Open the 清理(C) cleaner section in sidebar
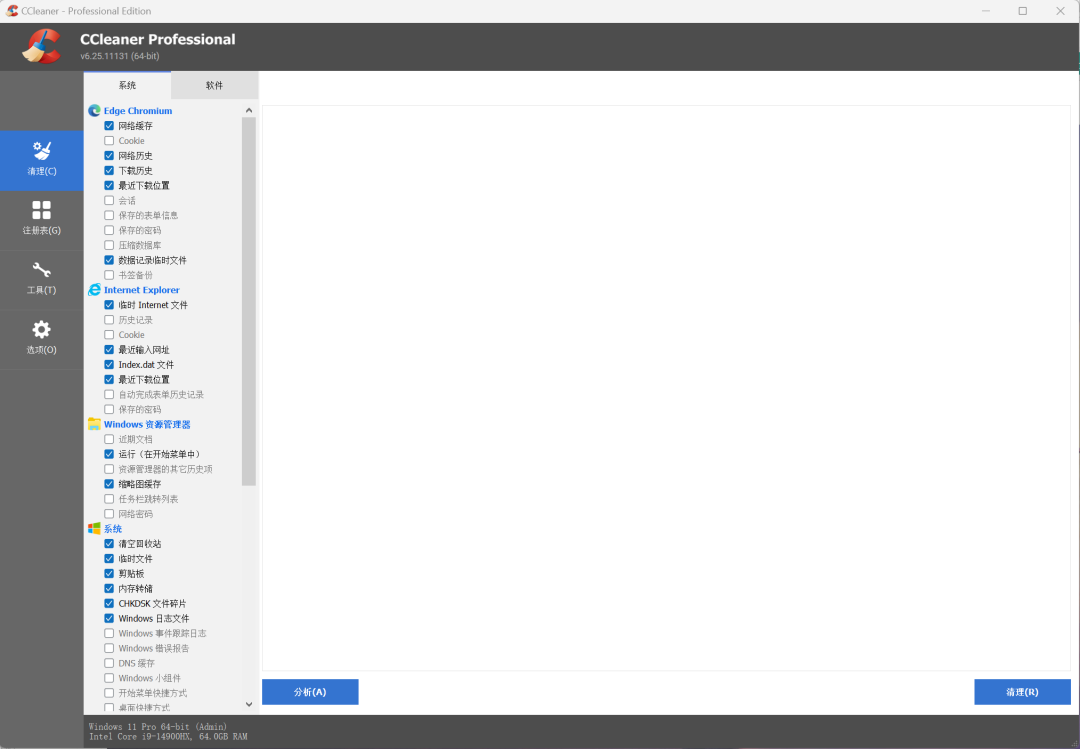Screen dimensions: 1080x749 point(41,160)
